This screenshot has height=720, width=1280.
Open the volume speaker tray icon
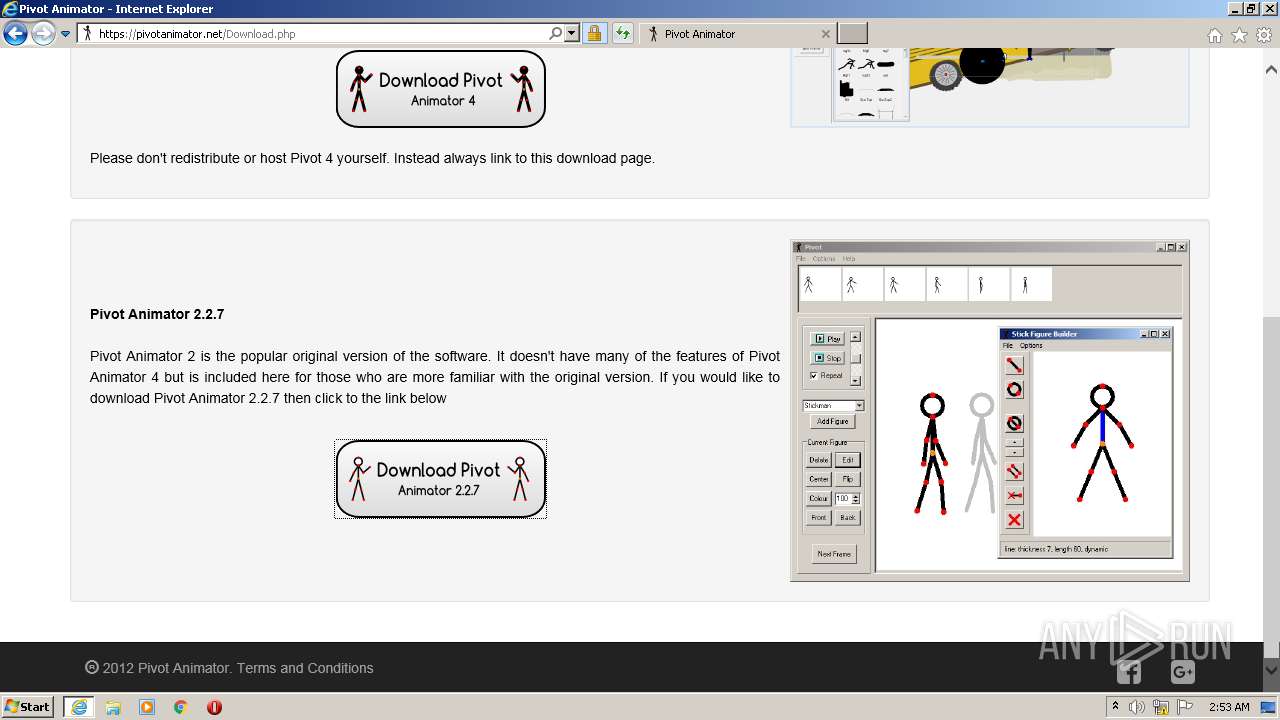click(x=1137, y=707)
